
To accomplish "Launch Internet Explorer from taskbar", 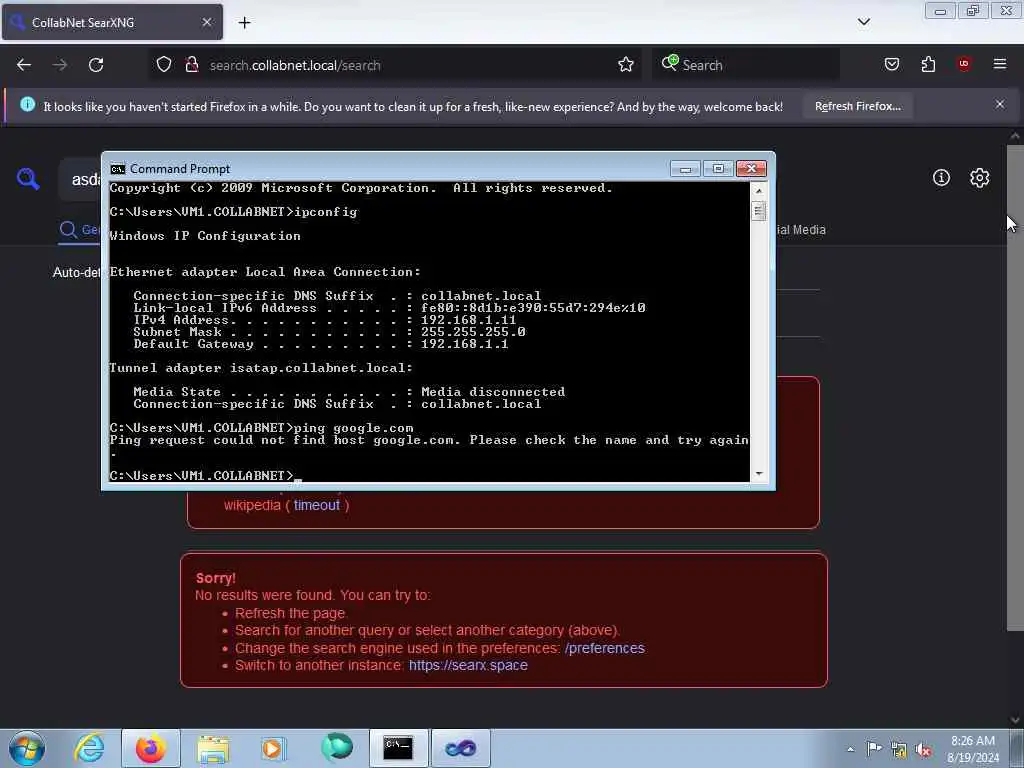I will tap(89, 748).
